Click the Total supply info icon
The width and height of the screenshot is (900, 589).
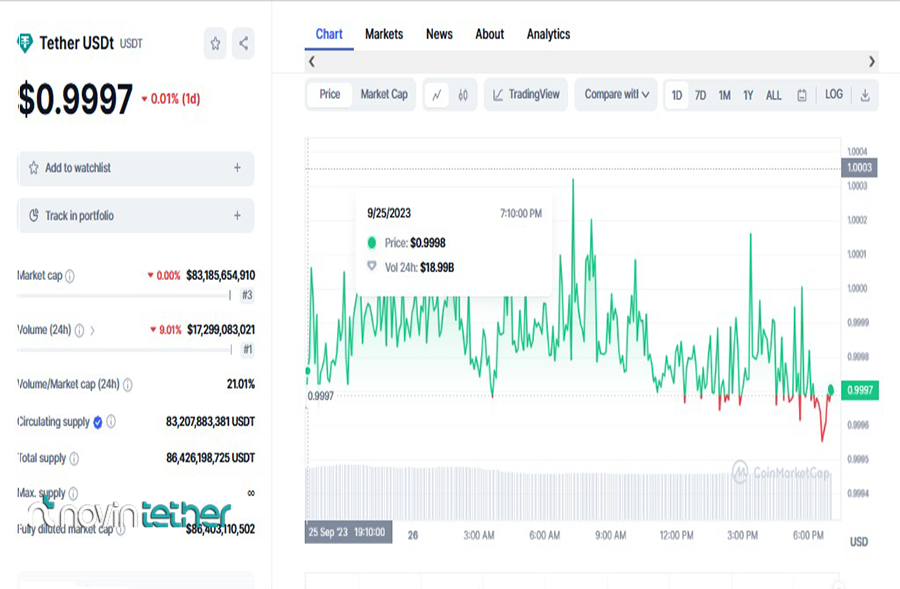coord(74,459)
